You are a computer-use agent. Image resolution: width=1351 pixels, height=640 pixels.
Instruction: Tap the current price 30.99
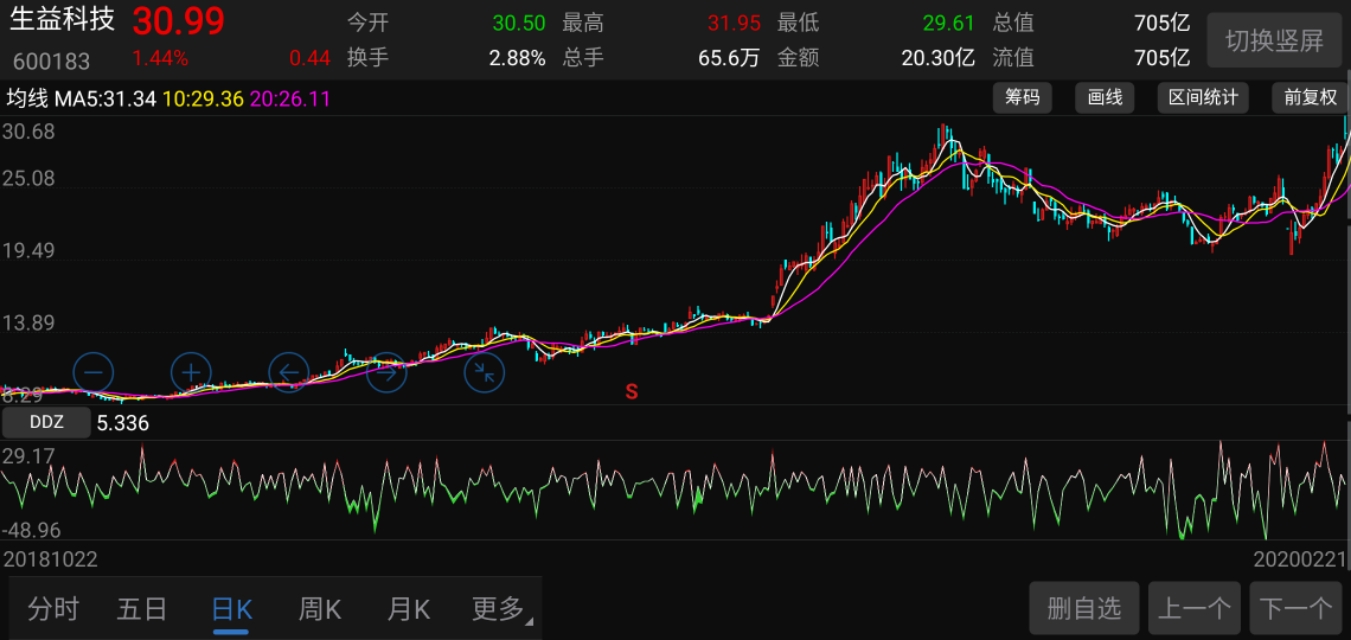coord(179,21)
